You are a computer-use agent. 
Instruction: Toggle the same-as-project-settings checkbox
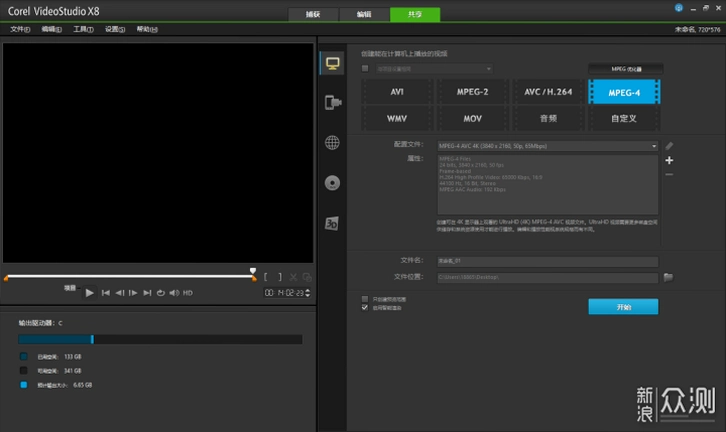coord(365,69)
